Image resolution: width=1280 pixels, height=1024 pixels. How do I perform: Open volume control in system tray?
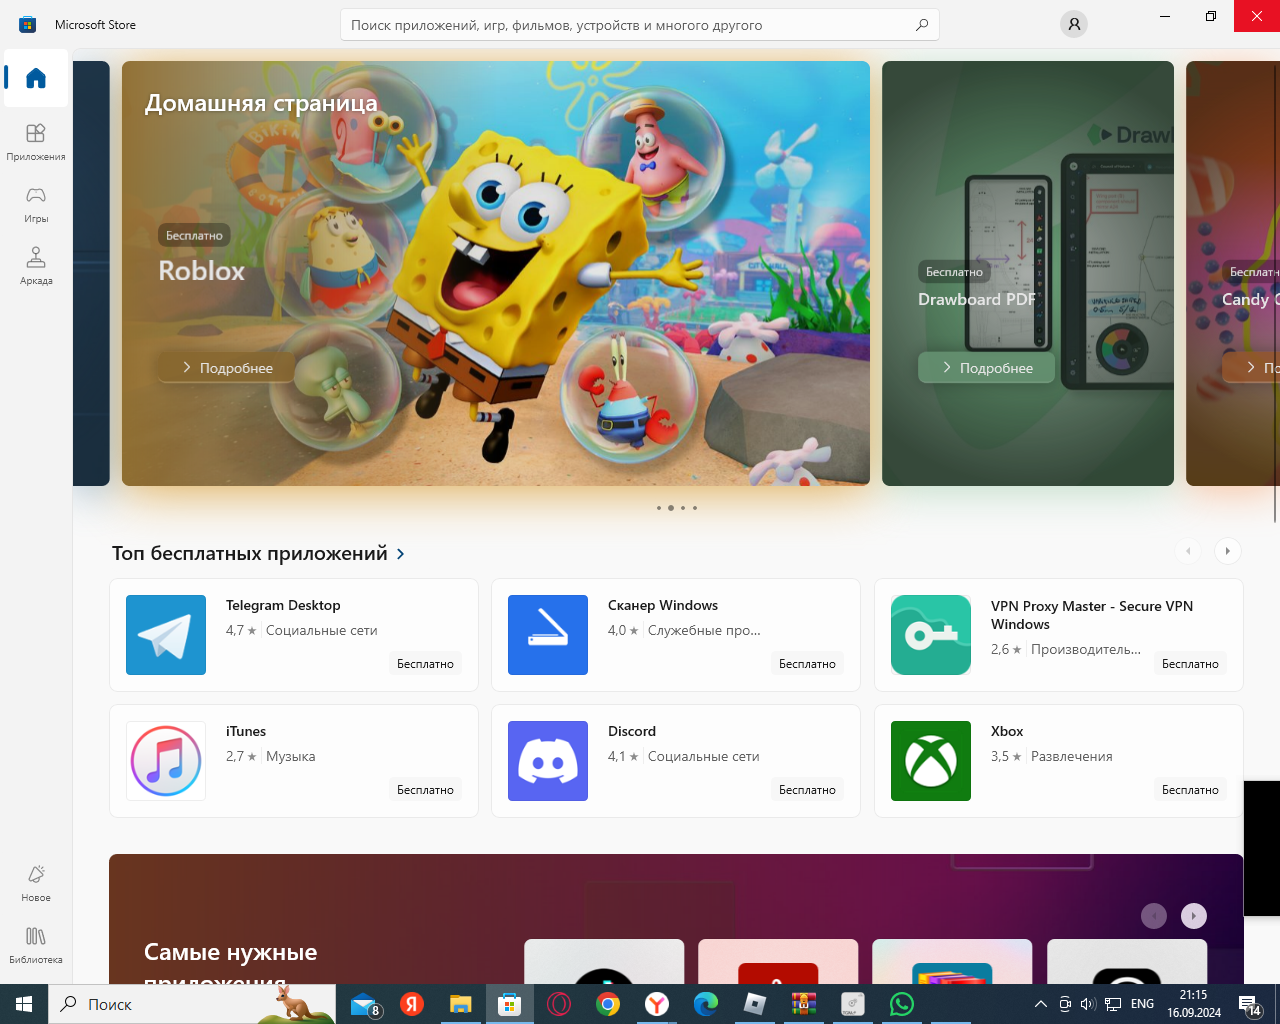pos(1088,1004)
